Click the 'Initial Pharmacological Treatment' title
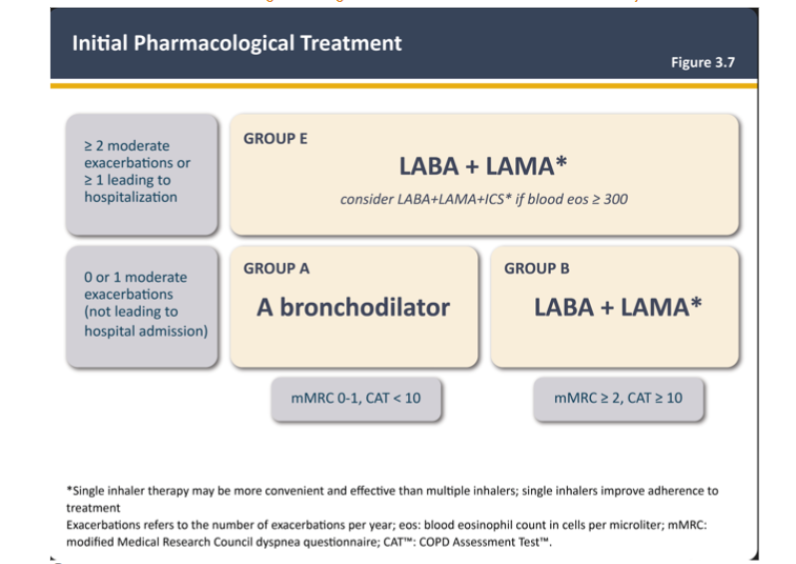 point(237,43)
